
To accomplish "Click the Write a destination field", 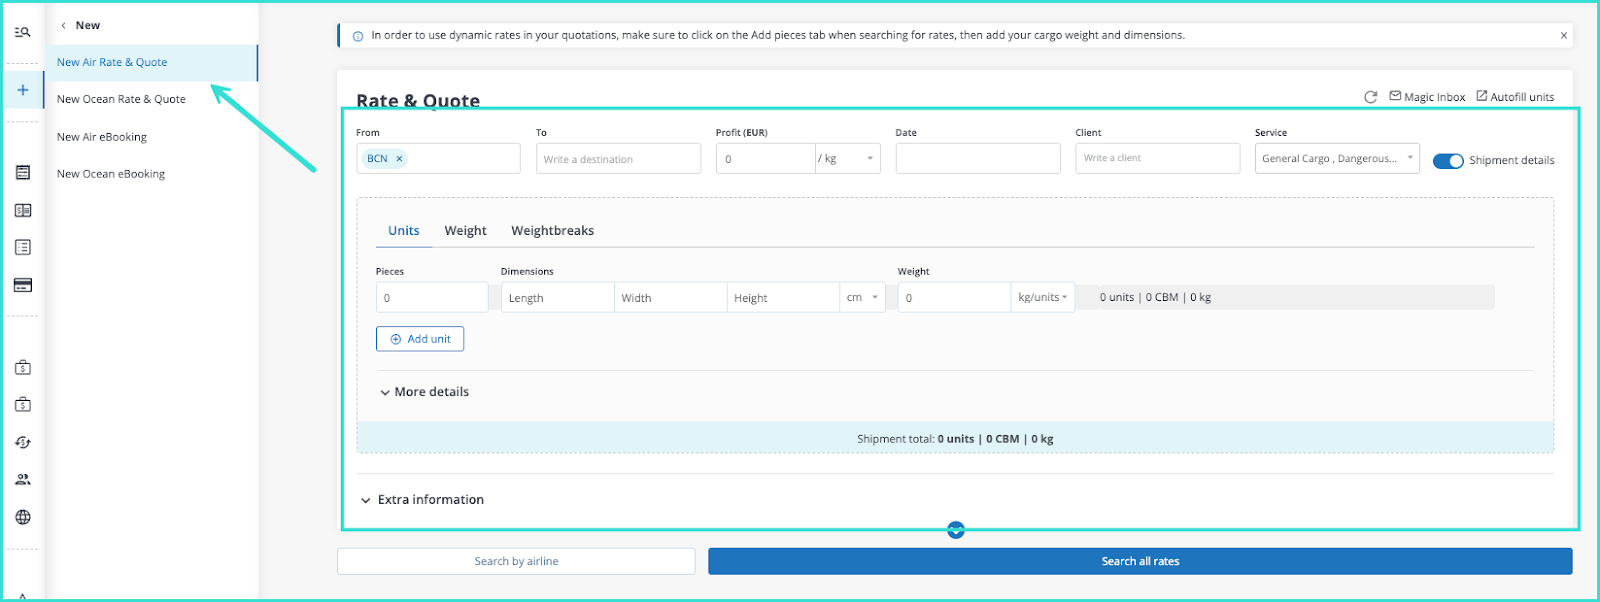I will [x=618, y=159].
